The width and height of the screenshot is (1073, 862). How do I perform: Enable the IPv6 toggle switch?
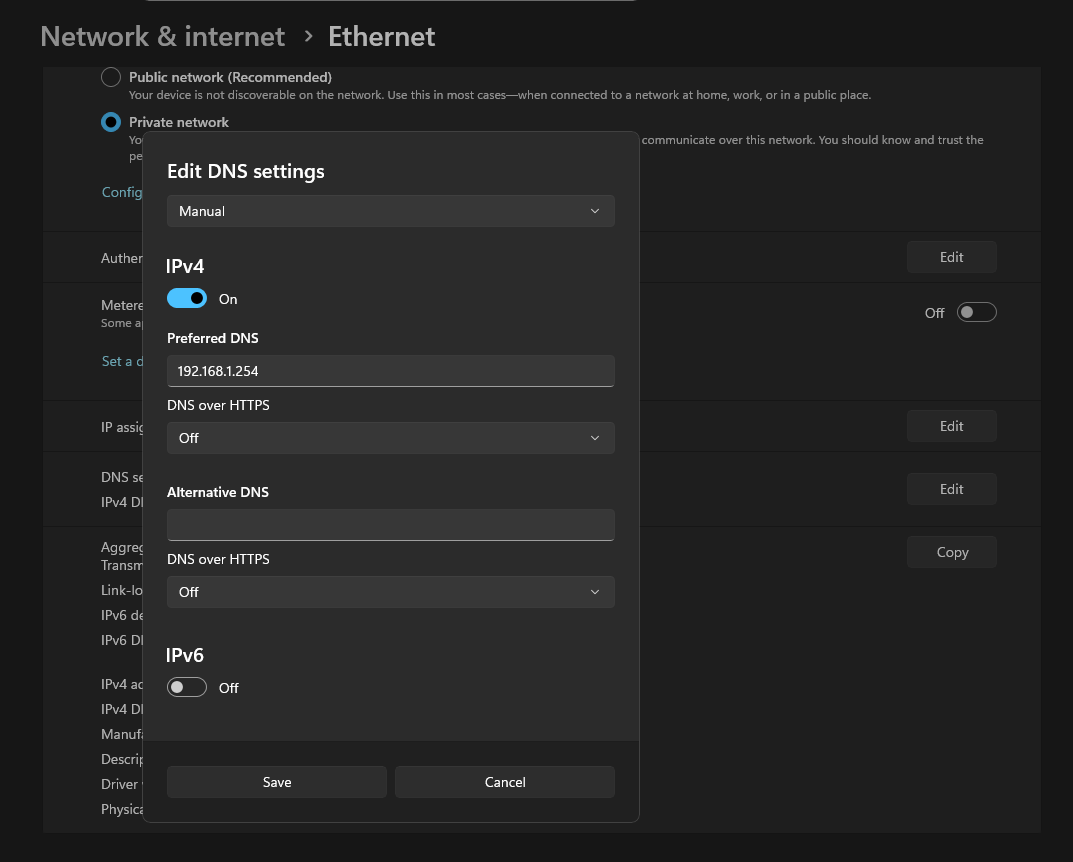click(187, 687)
